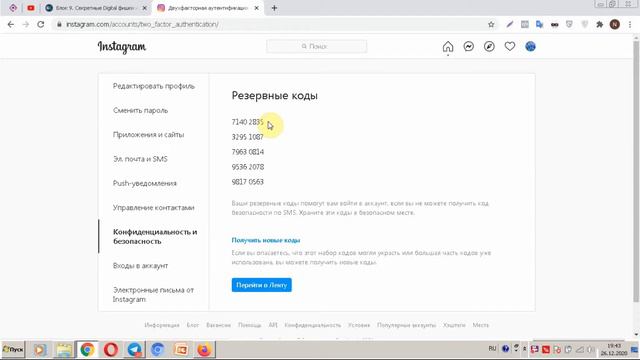This screenshot has height=360, width=640.
Task: Reload the current page
Action: tap(40, 24)
